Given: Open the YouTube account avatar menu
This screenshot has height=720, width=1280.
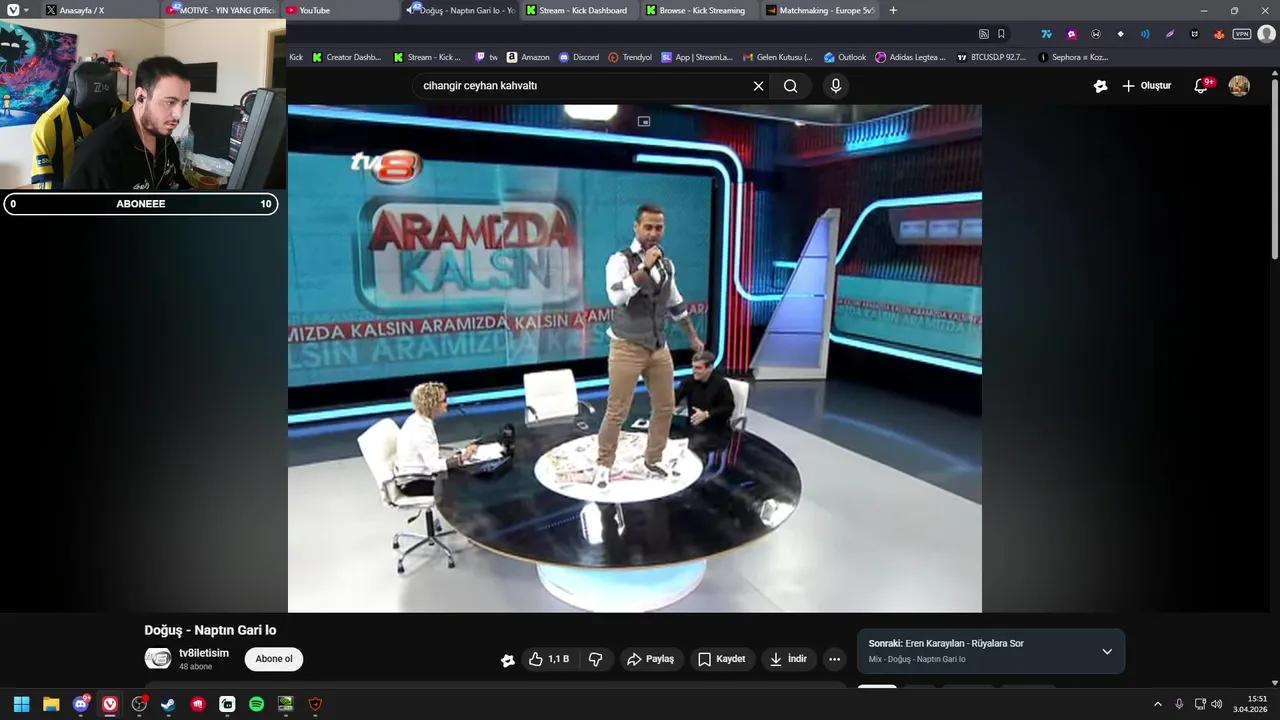Looking at the screenshot, I should point(1239,86).
